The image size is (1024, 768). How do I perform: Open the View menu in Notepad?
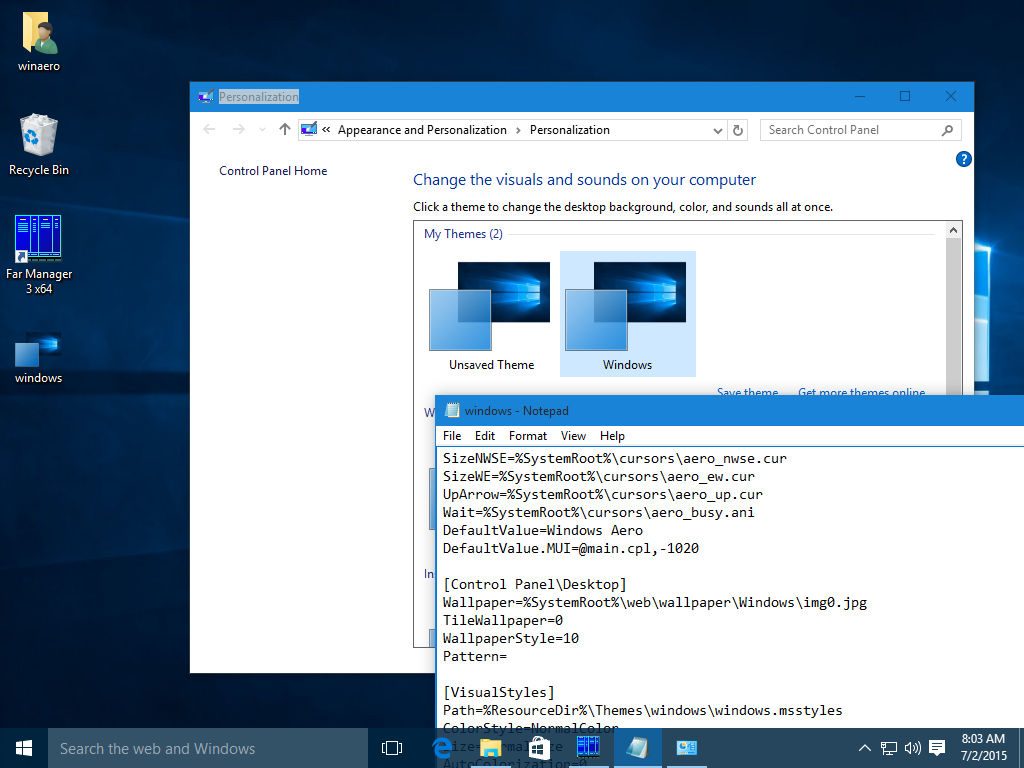click(x=573, y=435)
